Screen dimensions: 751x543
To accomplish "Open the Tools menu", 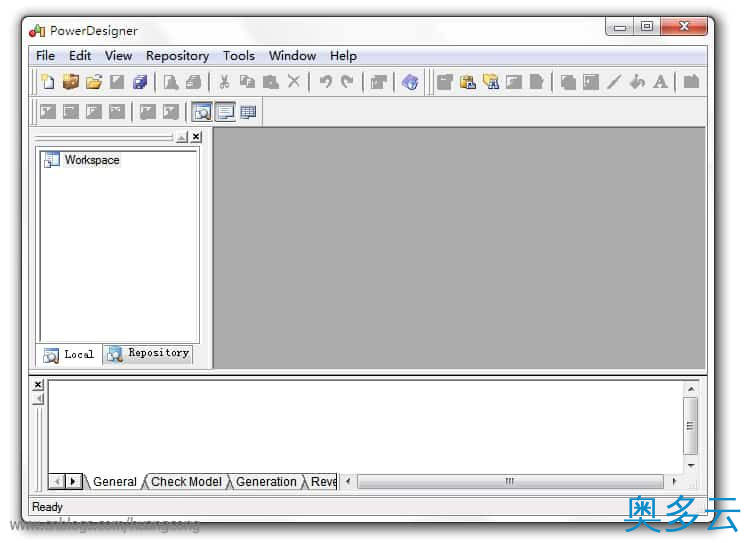I will 239,56.
